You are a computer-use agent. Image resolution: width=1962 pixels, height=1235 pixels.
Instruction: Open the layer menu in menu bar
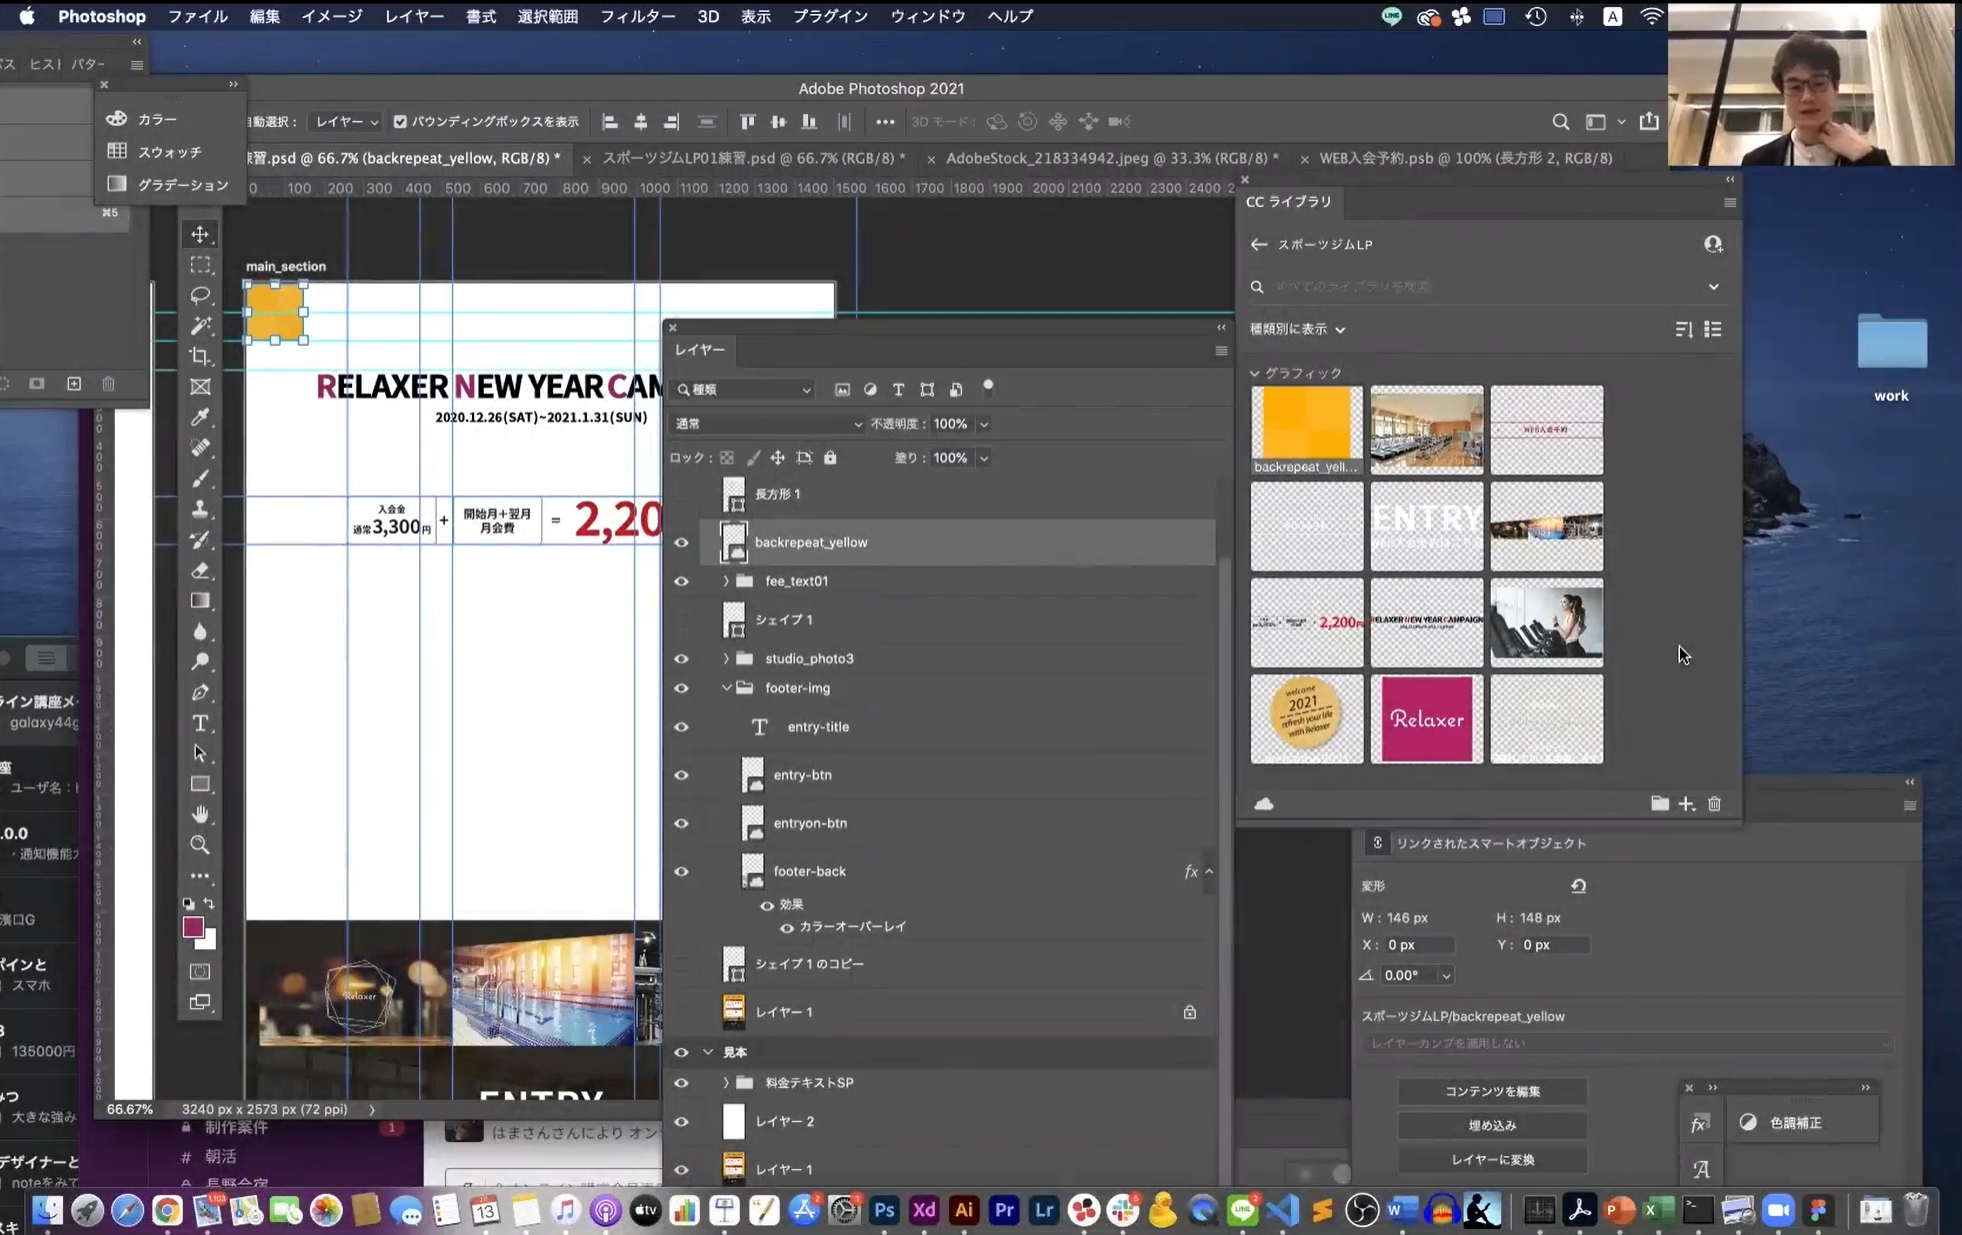[x=414, y=16]
